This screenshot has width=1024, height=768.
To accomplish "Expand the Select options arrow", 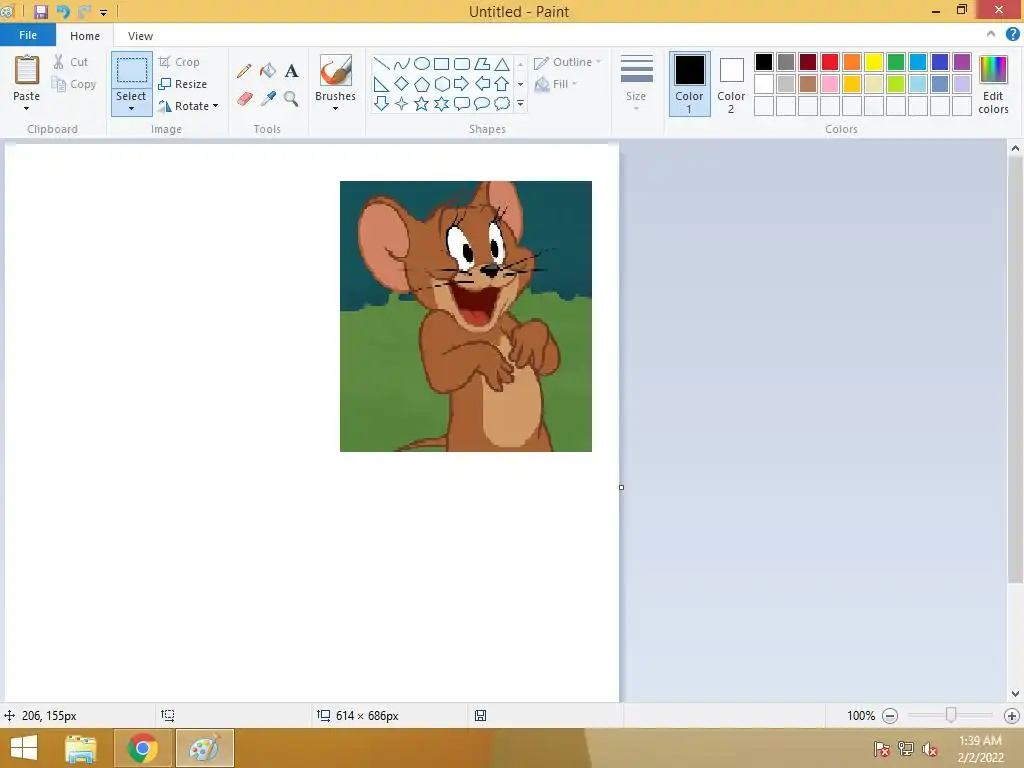I will pyautogui.click(x=131, y=108).
